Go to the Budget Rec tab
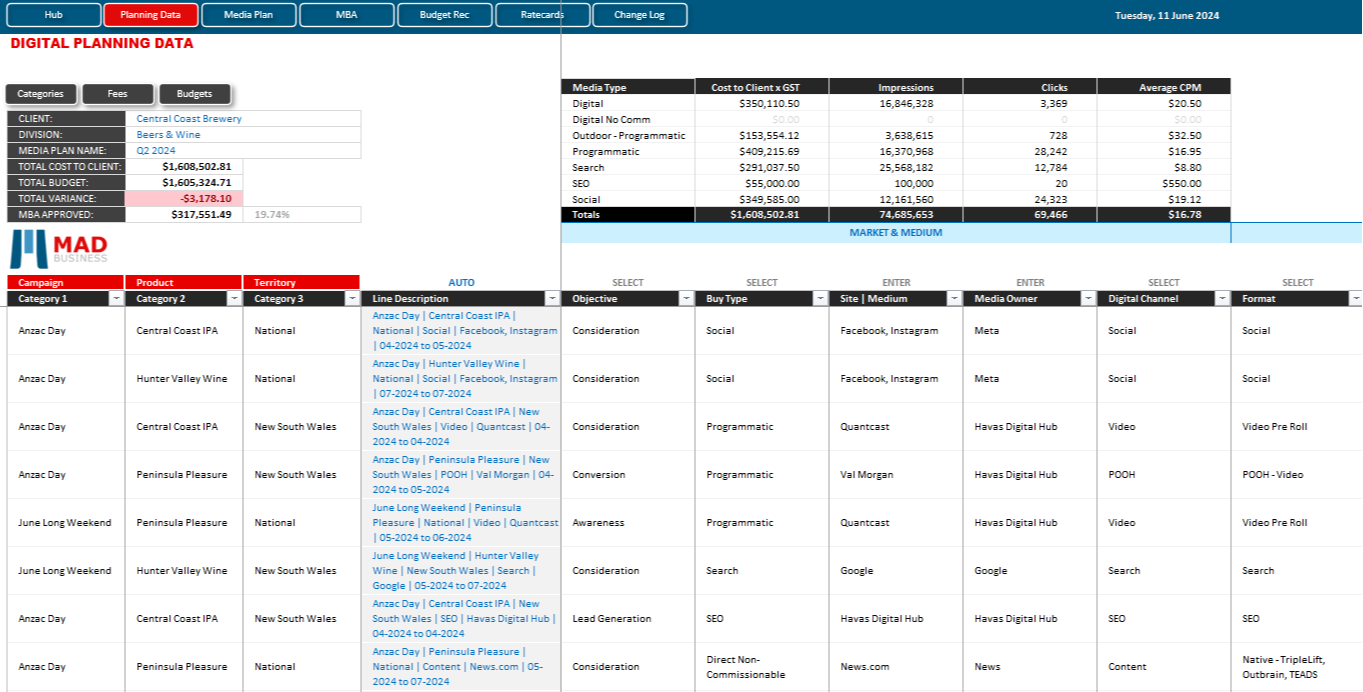Screen dimensions: 1363x692 pyautogui.click(x=445, y=15)
